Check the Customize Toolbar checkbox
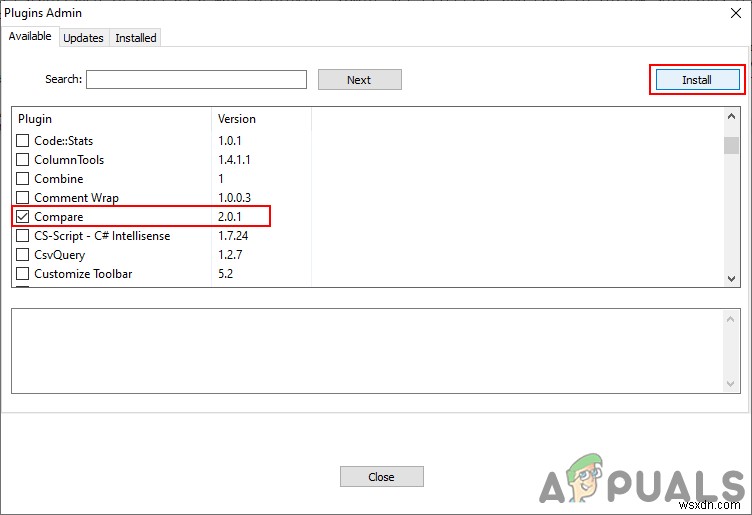The image size is (752, 515). point(23,273)
